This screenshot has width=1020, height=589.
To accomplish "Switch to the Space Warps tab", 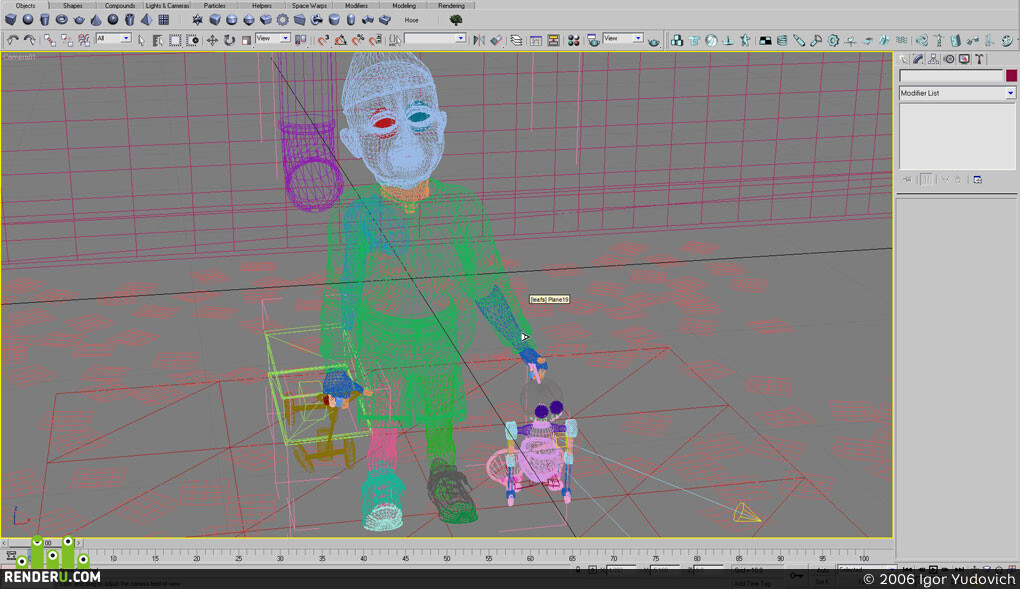I will point(309,6).
